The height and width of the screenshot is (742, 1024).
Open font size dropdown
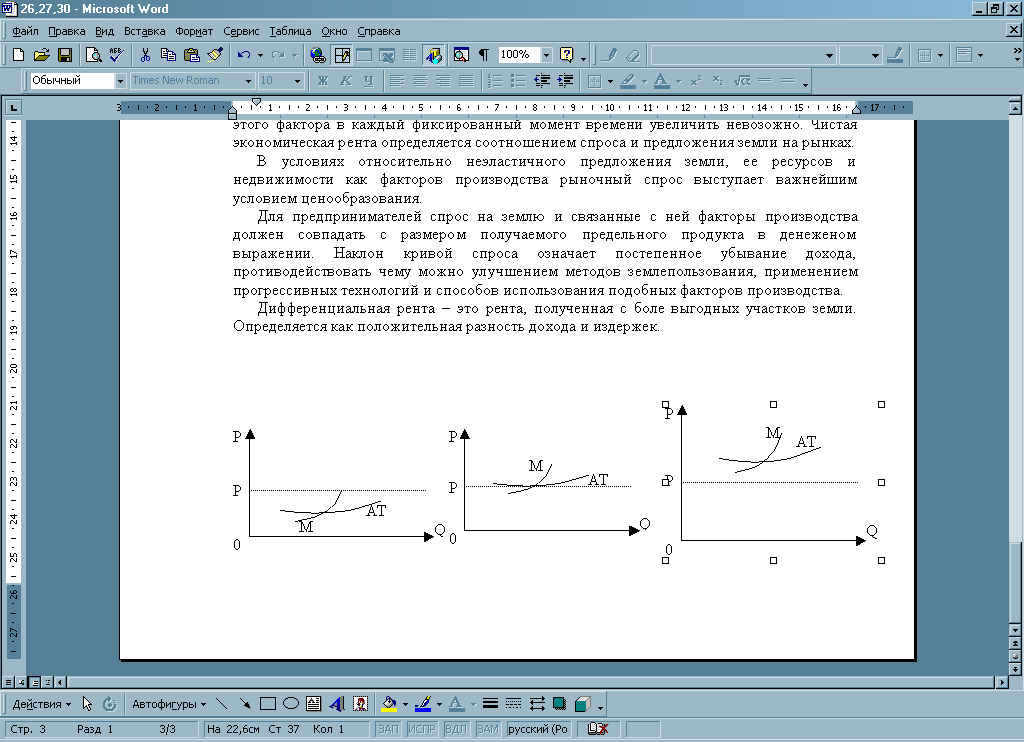tap(298, 81)
